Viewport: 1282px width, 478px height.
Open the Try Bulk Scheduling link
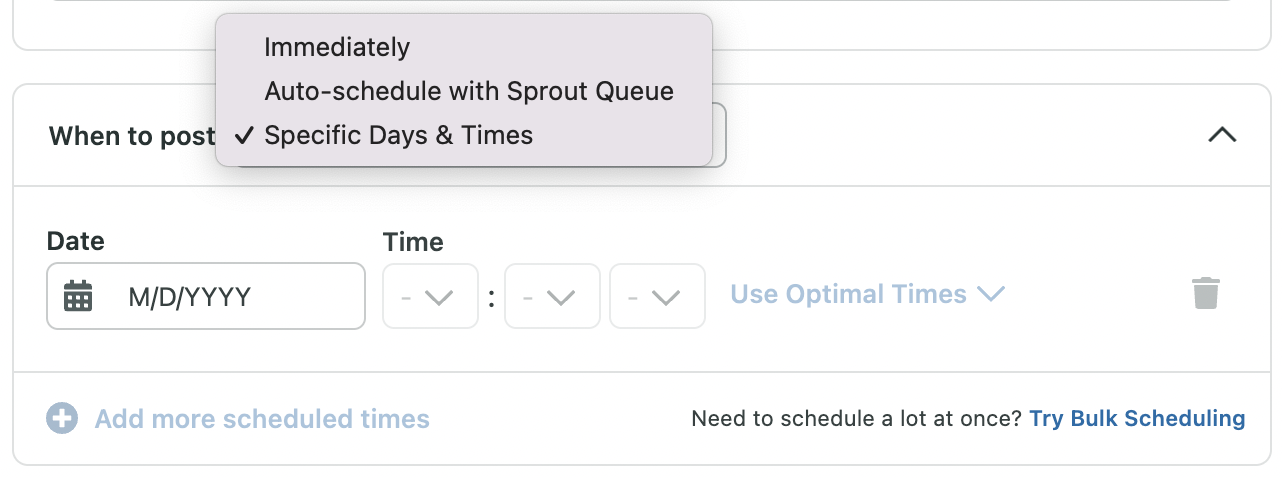click(1137, 418)
